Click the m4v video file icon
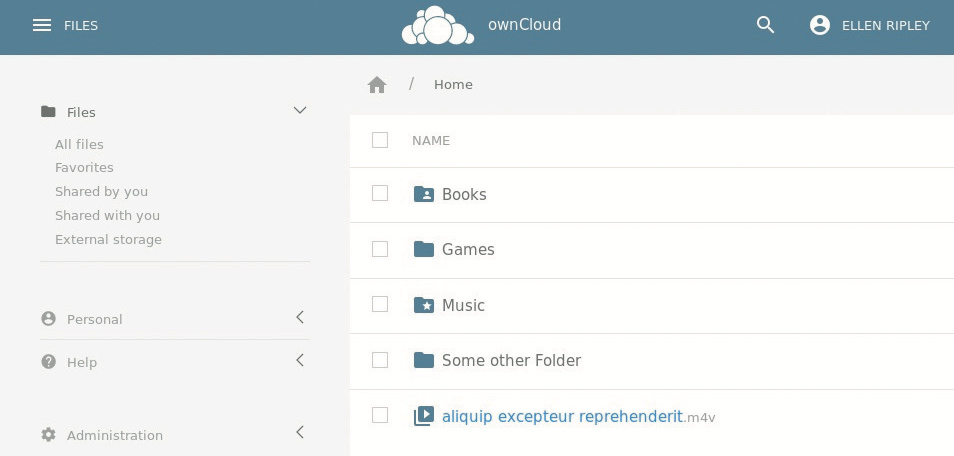 pos(424,416)
